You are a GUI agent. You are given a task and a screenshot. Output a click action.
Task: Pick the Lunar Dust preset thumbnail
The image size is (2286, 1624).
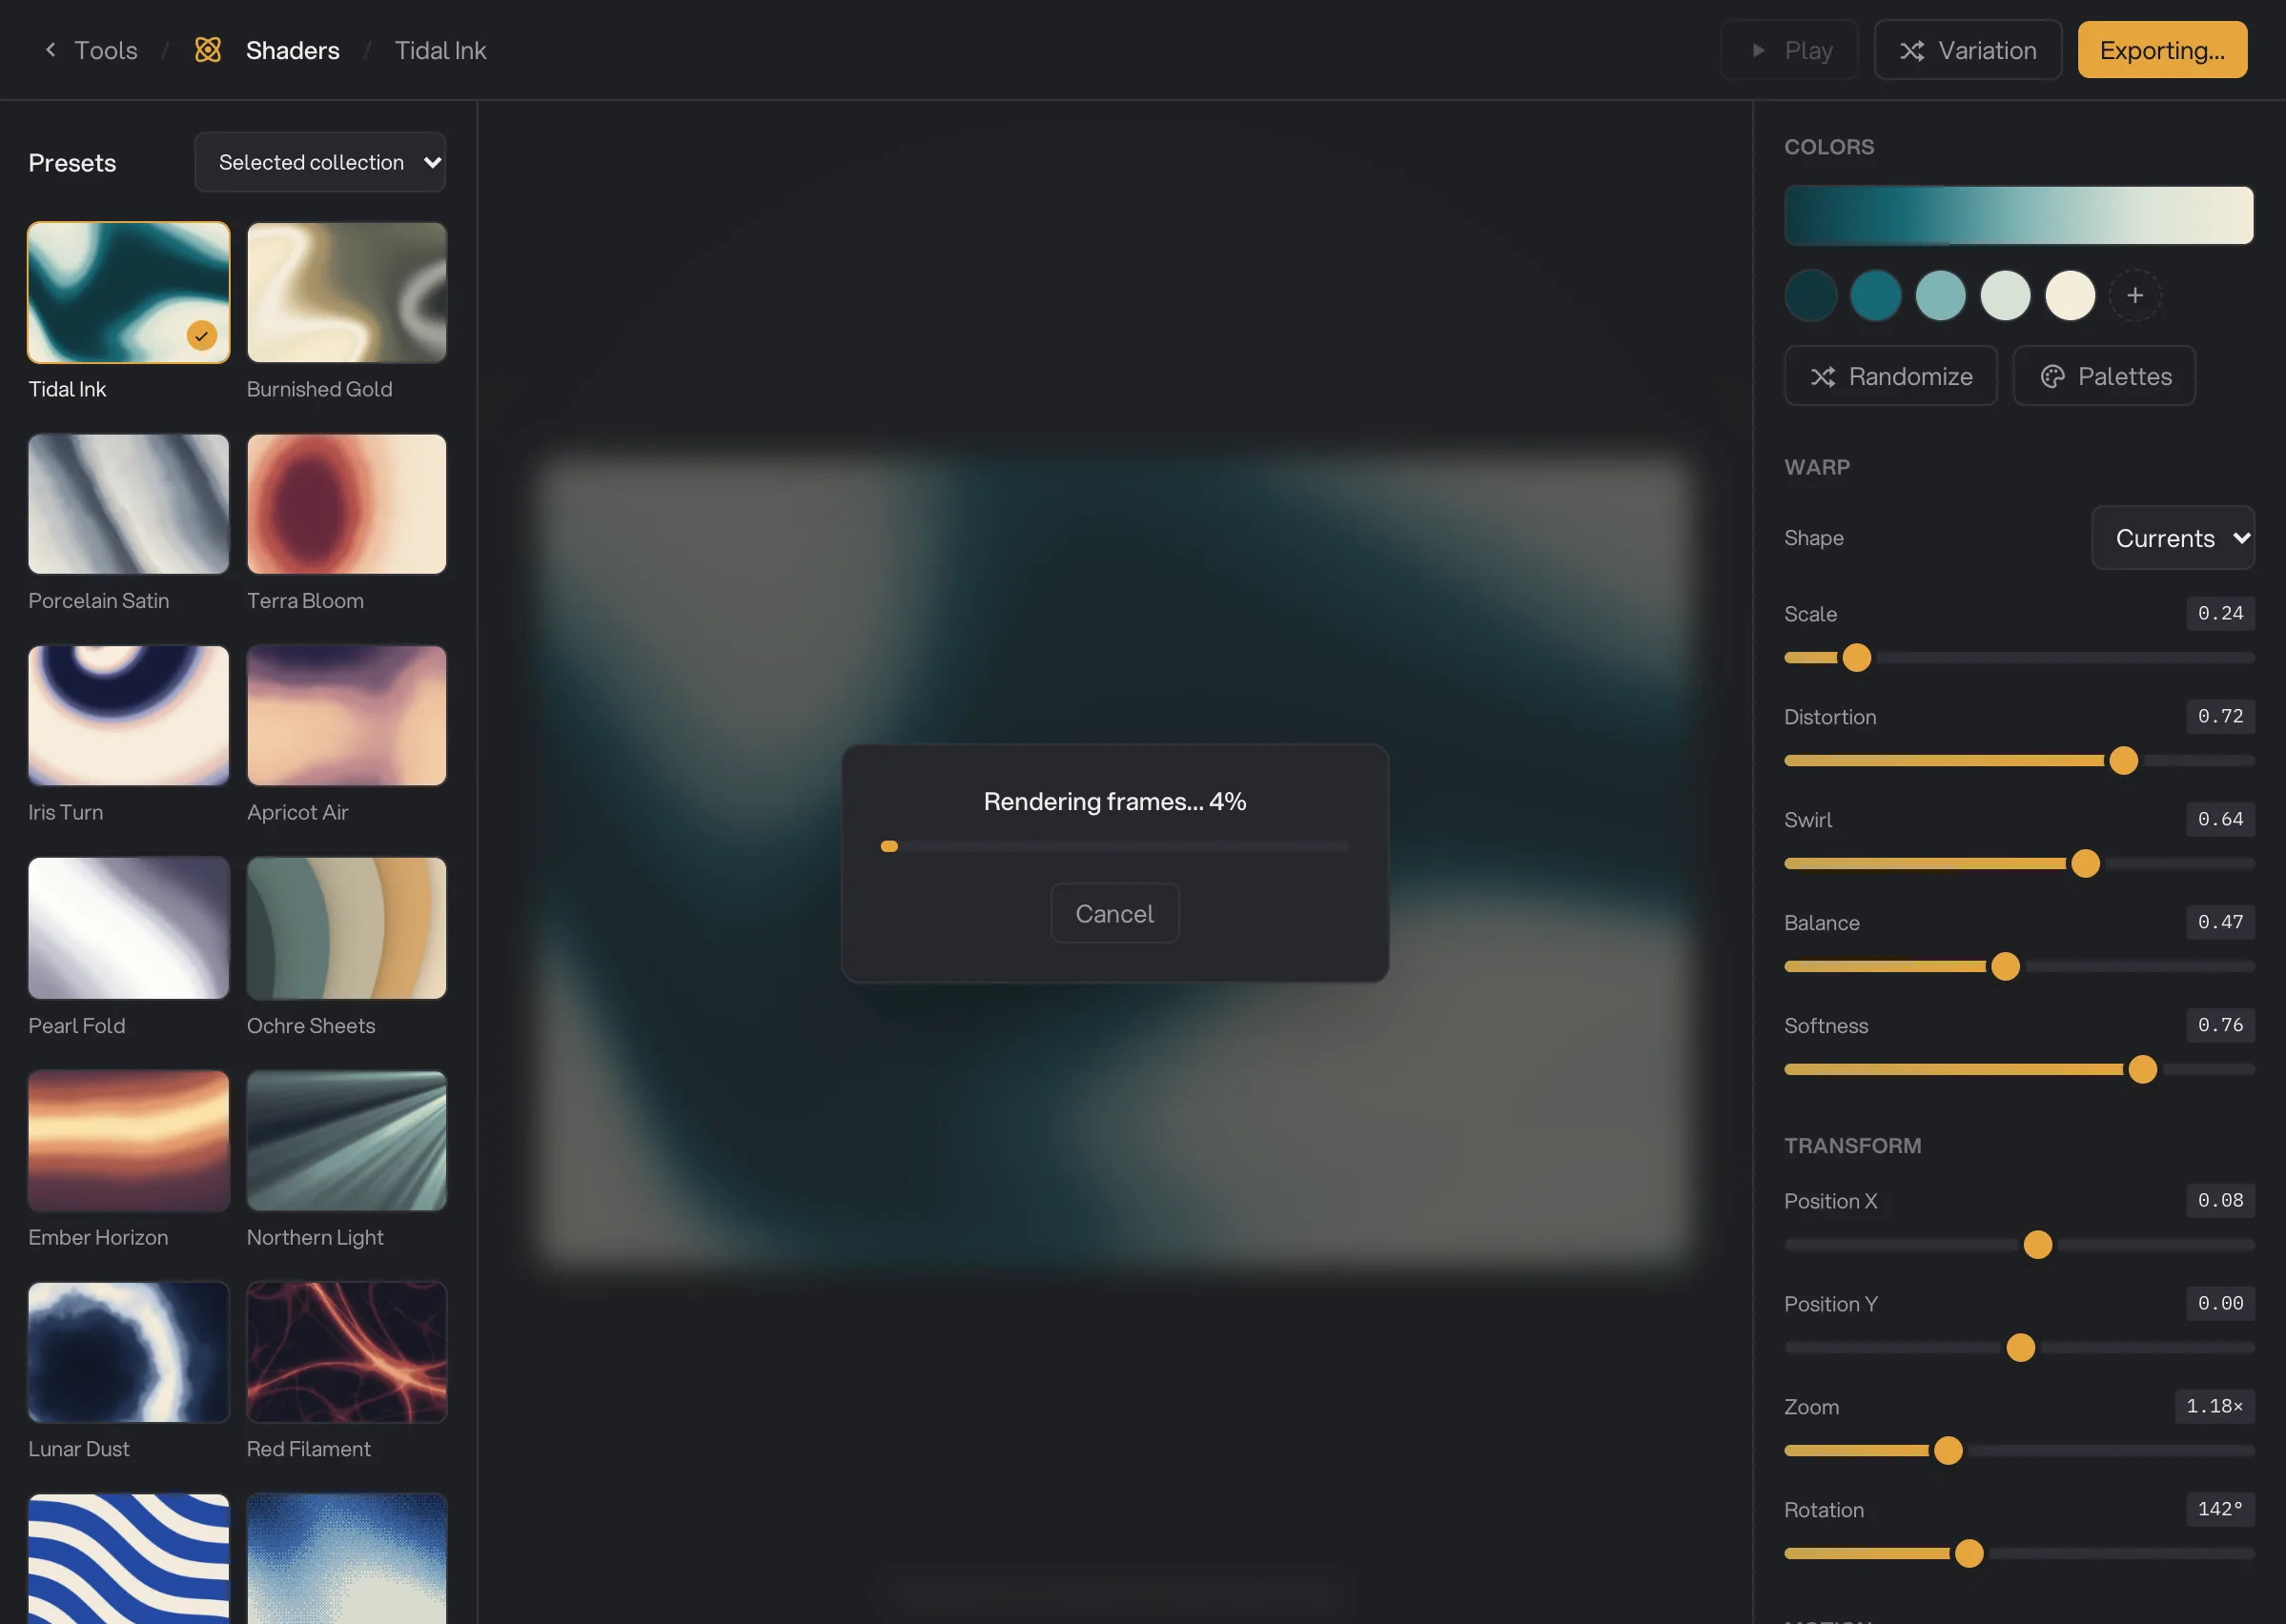click(128, 1352)
